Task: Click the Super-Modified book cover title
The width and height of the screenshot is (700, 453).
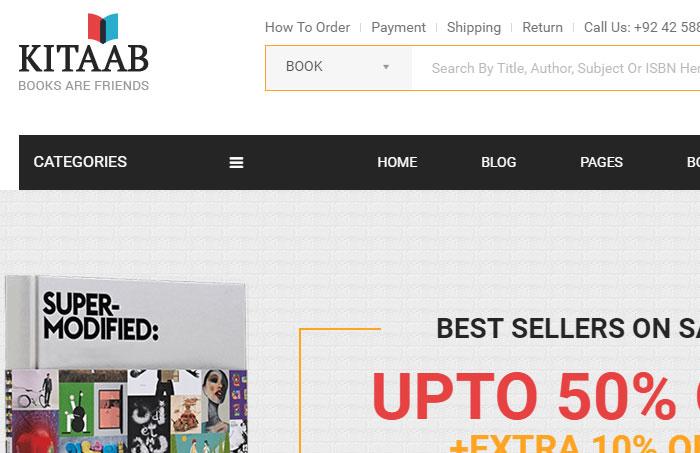Action: (x=100, y=316)
